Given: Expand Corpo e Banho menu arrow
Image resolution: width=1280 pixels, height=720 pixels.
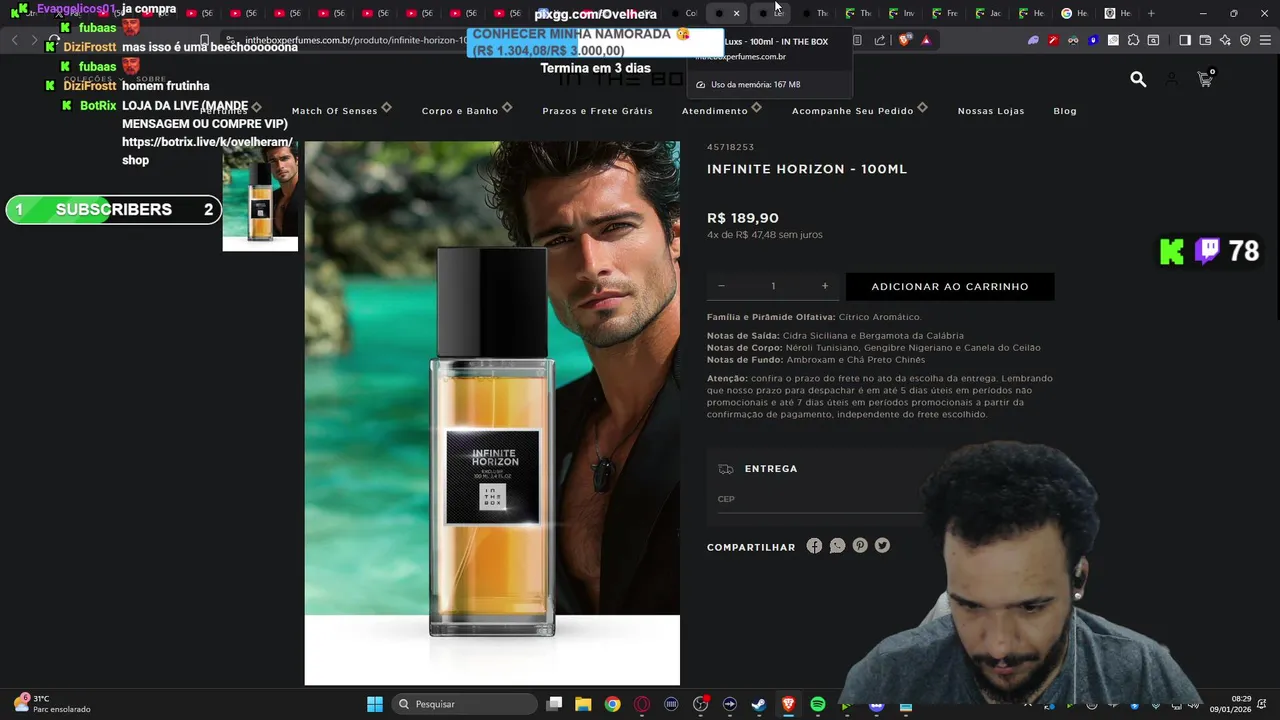Looking at the screenshot, I should point(507,107).
